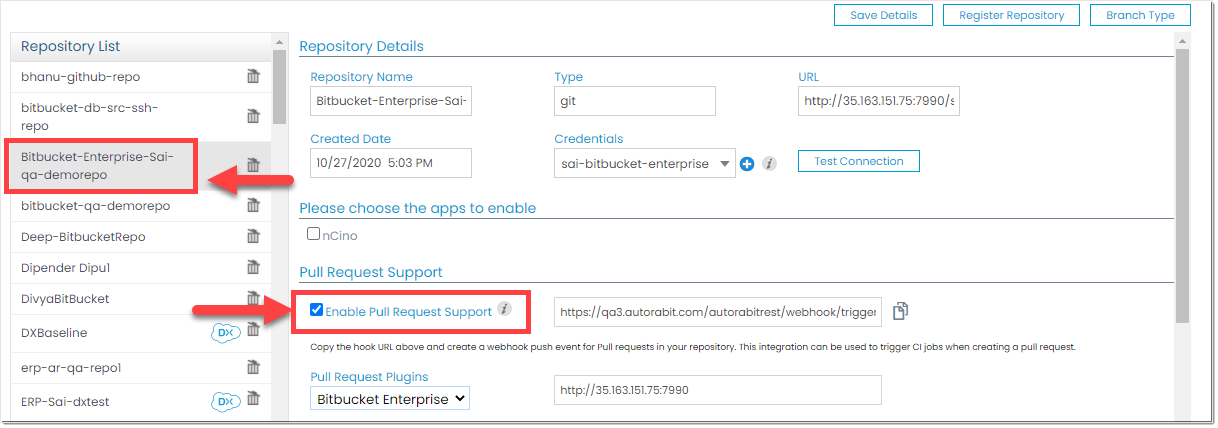Click the Register Repository button

pos(1011,15)
